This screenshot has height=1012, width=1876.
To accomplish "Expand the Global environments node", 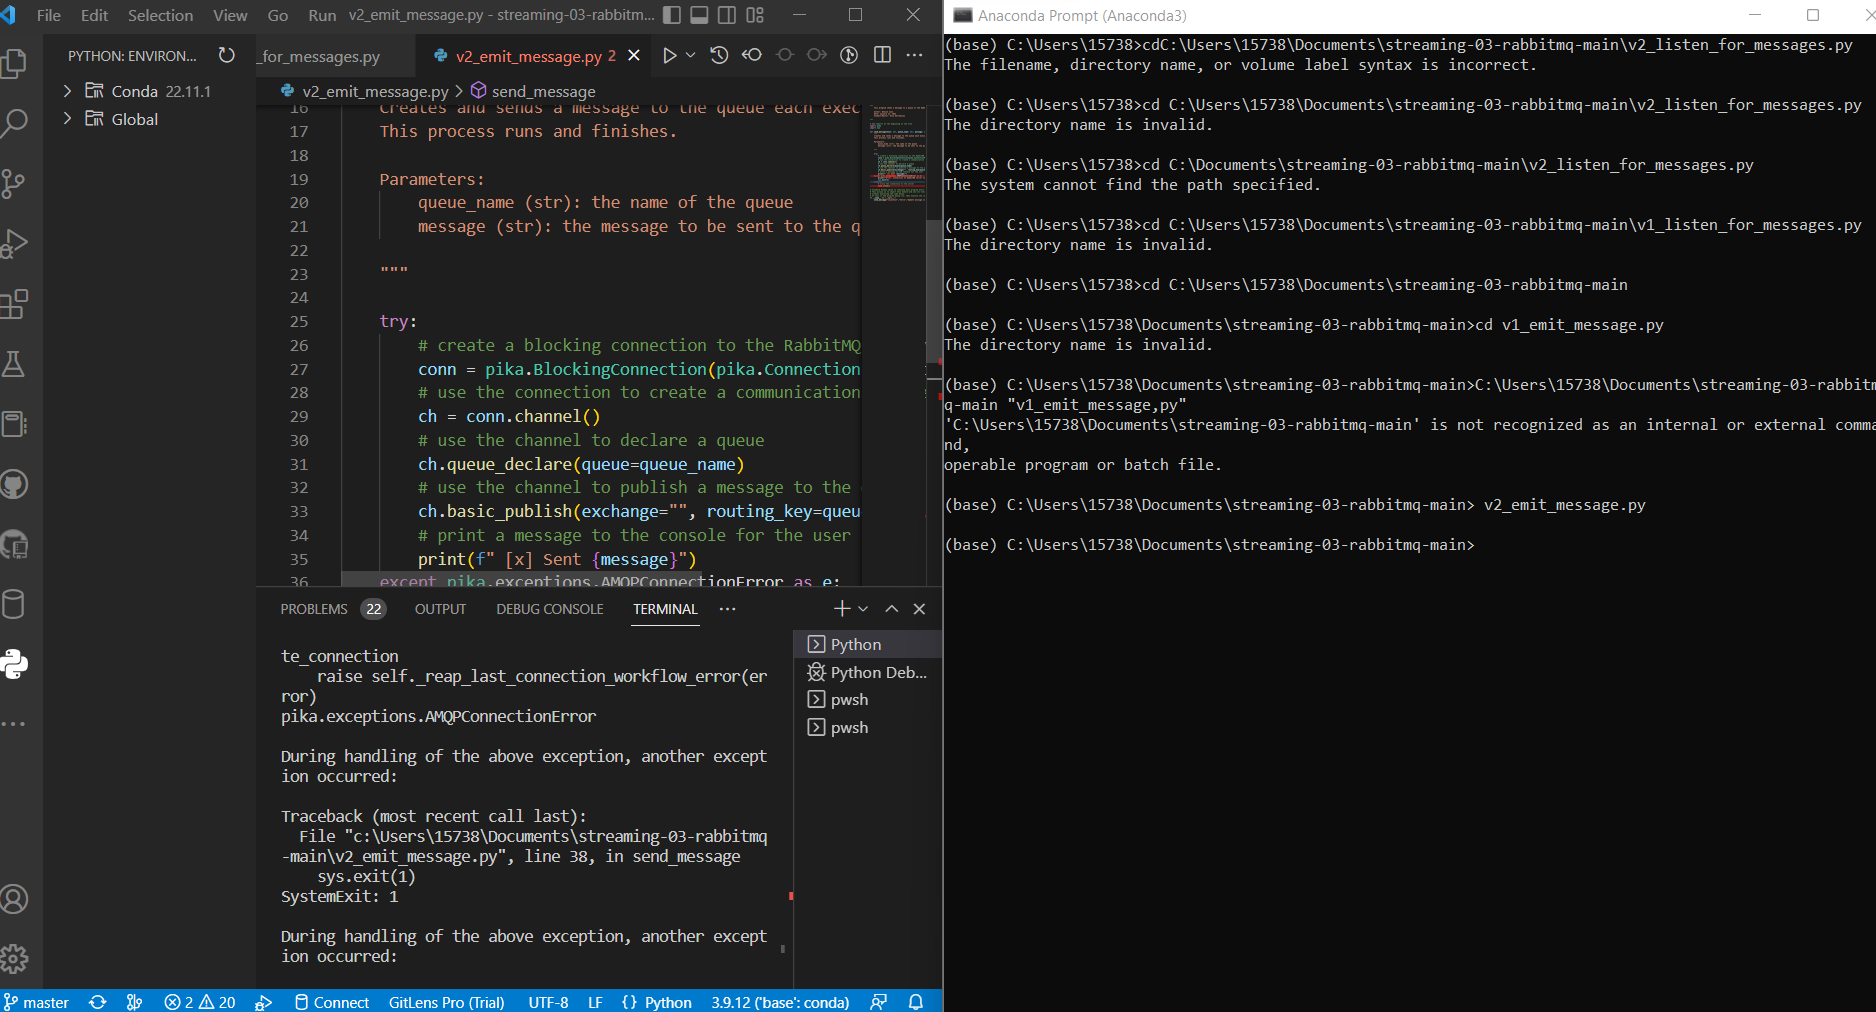I will click(x=67, y=119).
